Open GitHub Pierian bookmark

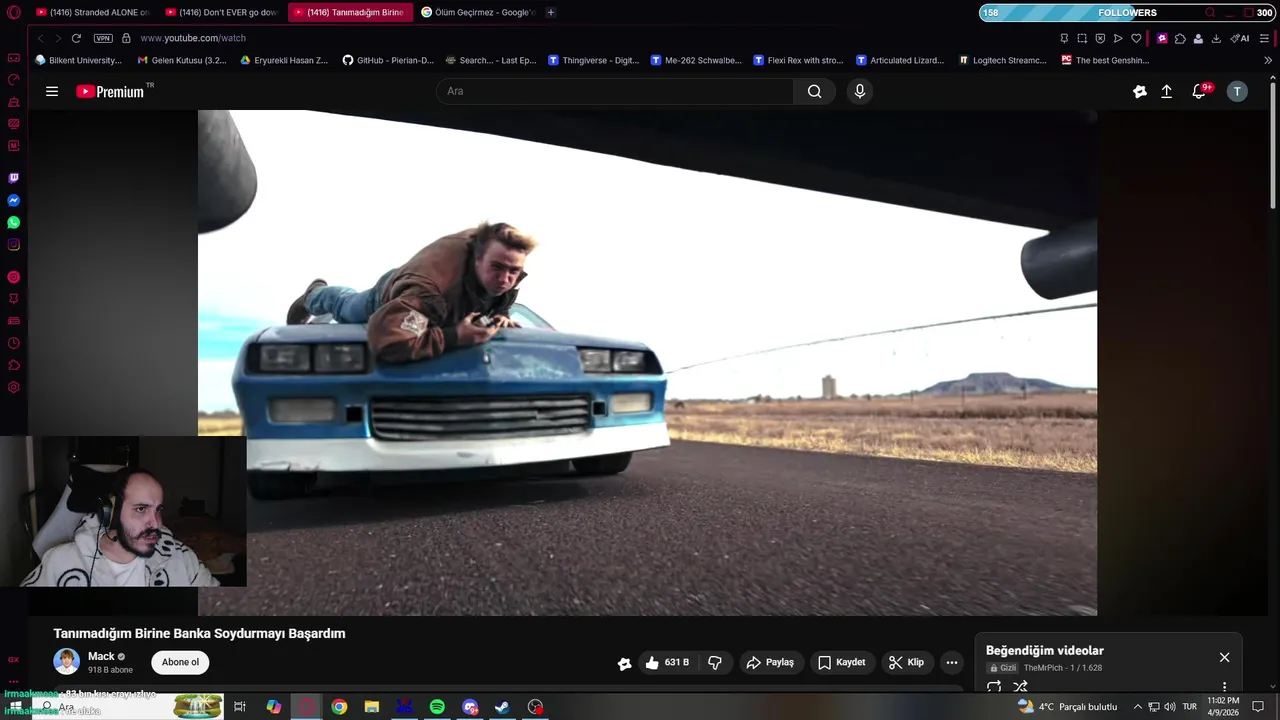pos(388,60)
